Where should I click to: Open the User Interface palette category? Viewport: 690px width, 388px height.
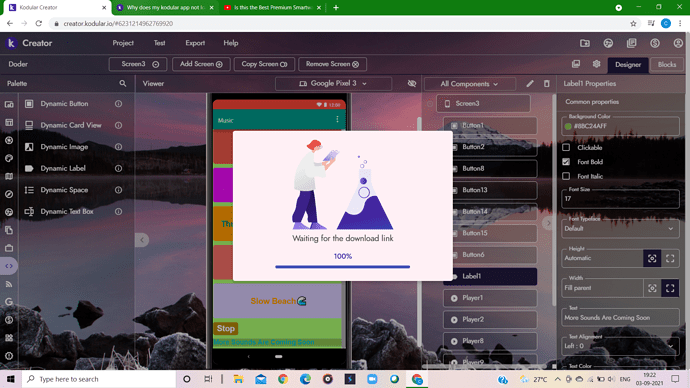pyautogui.click(x=9, y=104)
